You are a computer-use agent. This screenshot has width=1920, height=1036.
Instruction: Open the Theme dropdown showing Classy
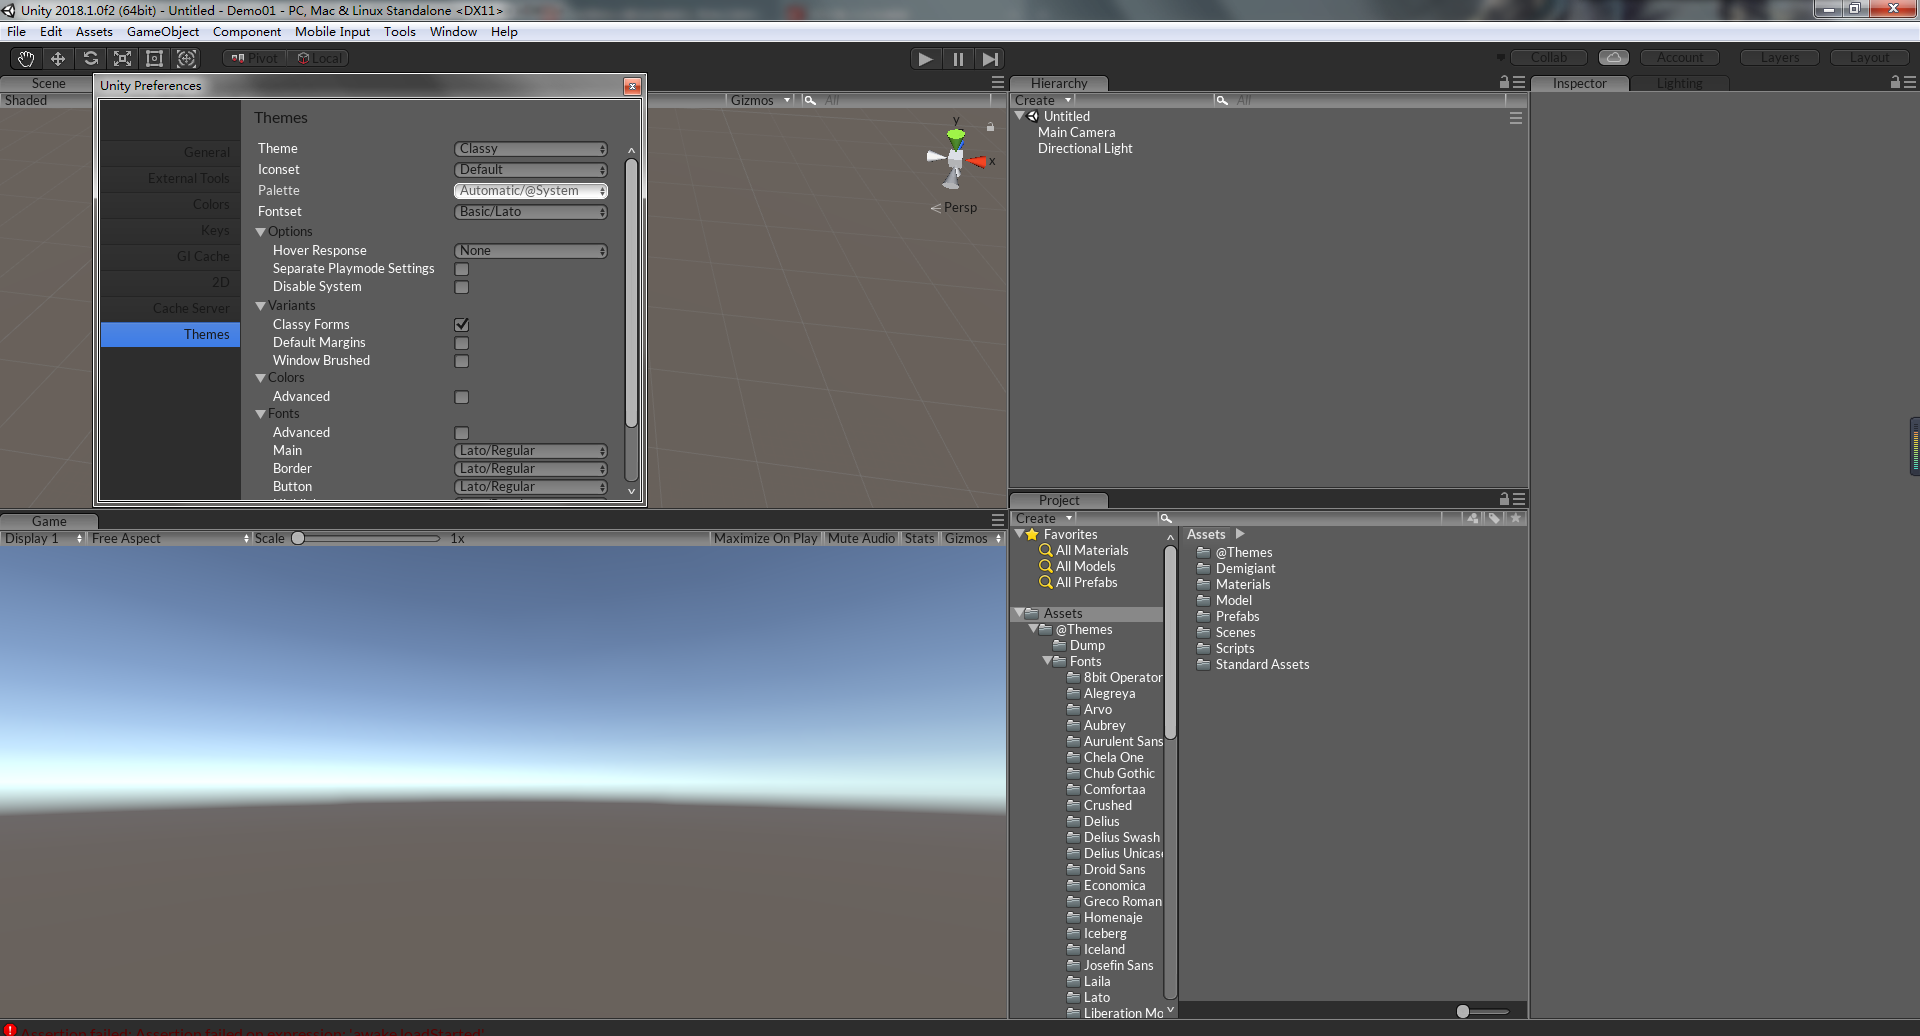click(x=530, y=148)
